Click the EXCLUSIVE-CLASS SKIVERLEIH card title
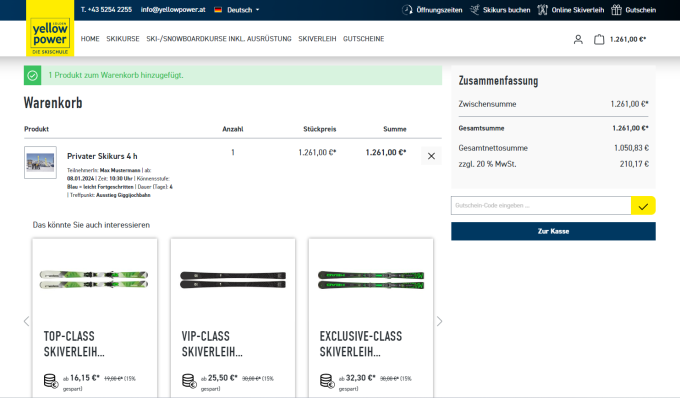The width and height of the screenshot is (680, 398). click(x=361, y=344)
